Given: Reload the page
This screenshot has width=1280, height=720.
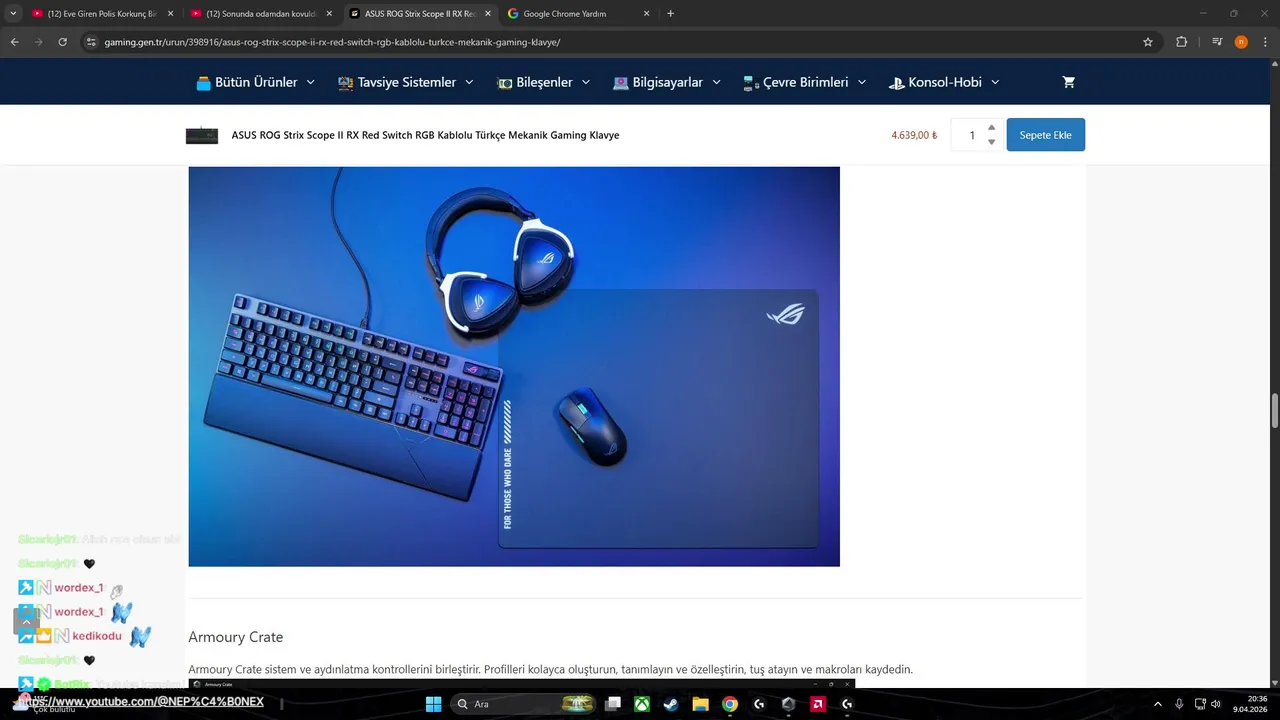Looking at the screenshot, I should (x=62, y=42).
